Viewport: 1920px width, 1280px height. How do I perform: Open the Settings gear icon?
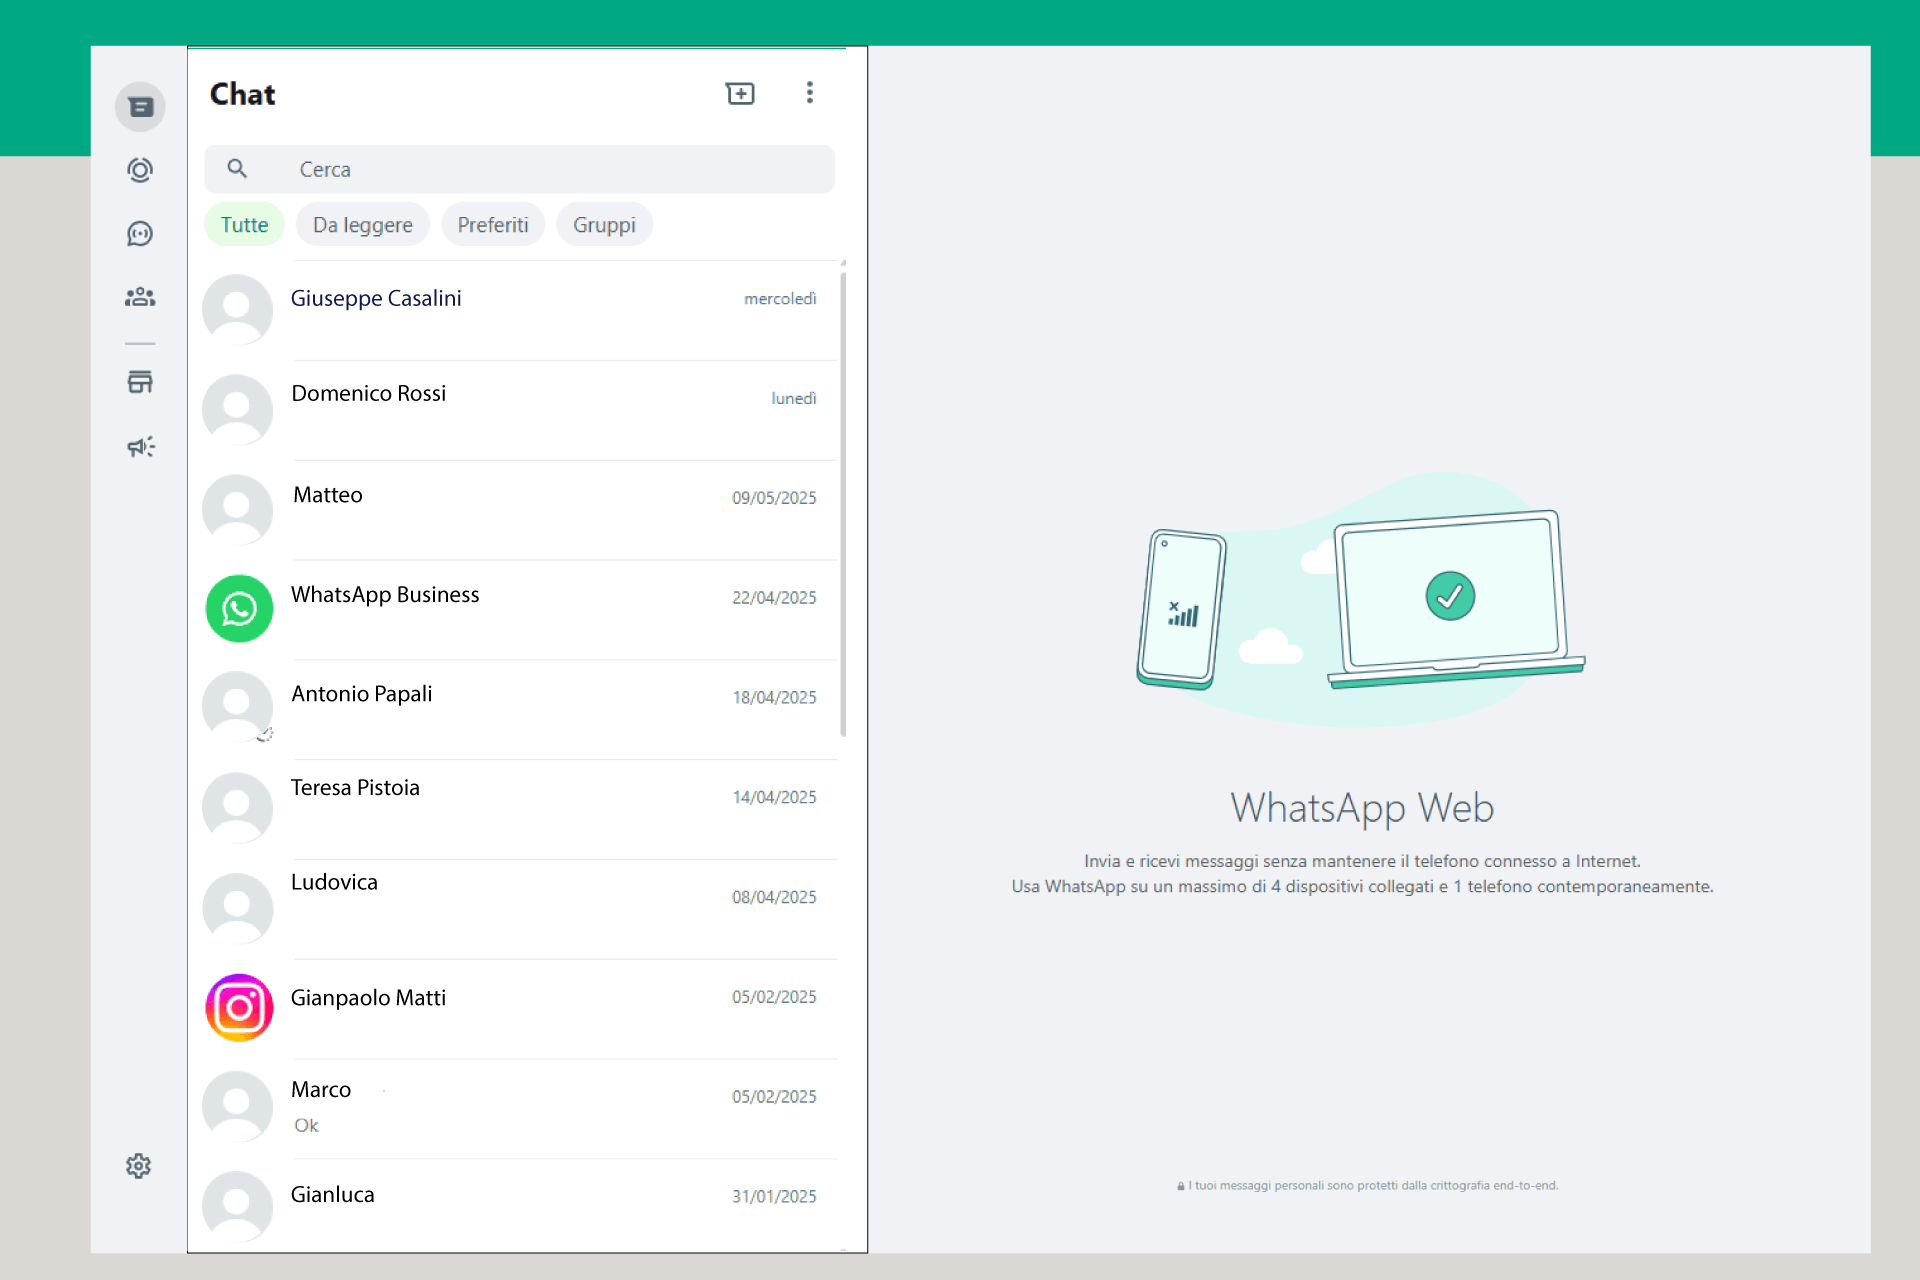click(x=139, y=1166)
